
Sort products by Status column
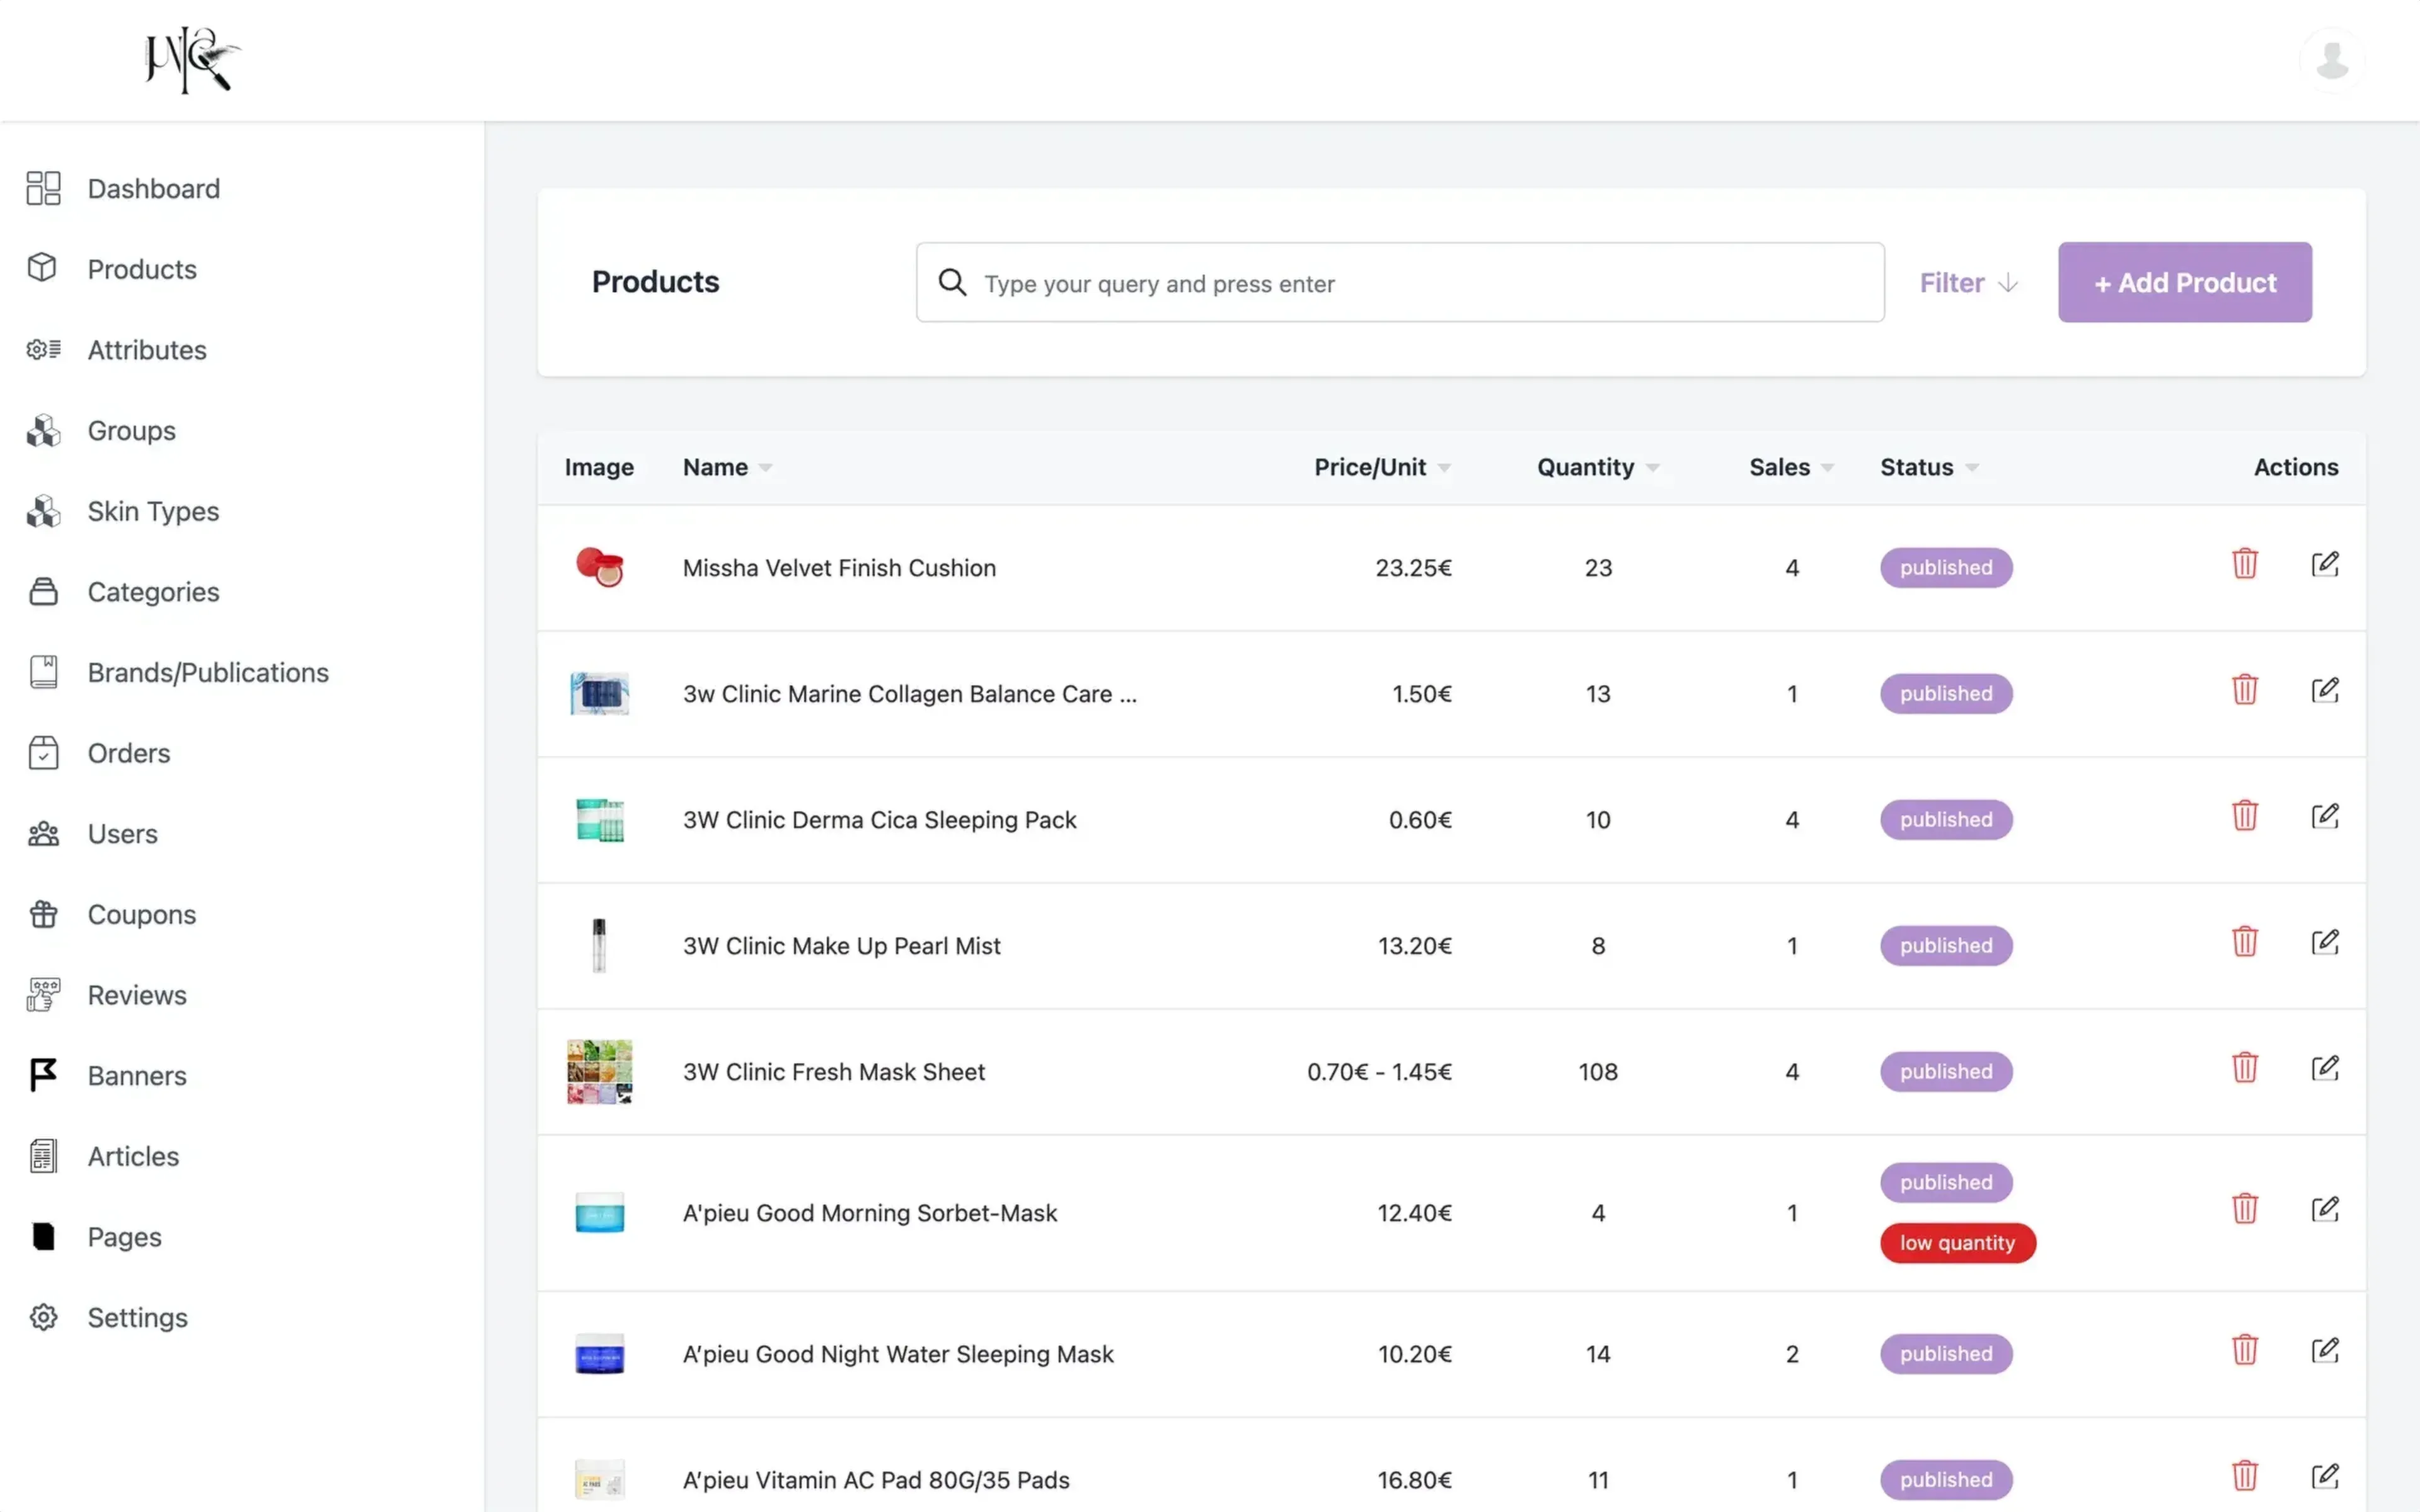click(x=1929, y=467)
